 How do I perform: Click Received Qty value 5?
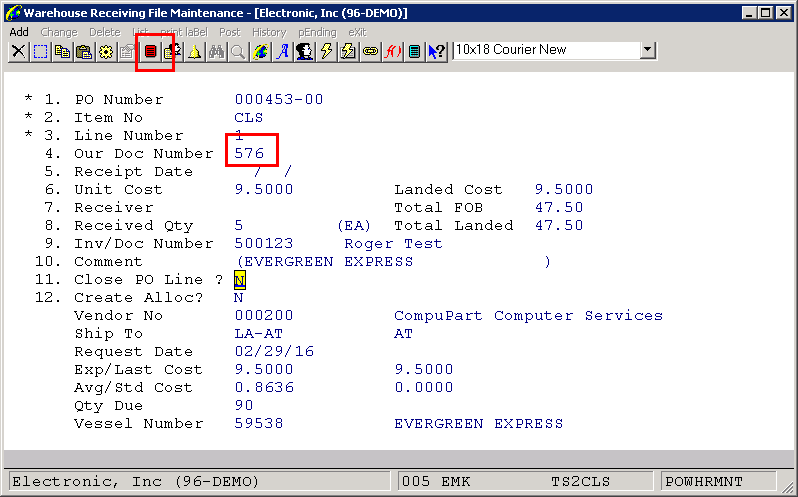point(239,225)
